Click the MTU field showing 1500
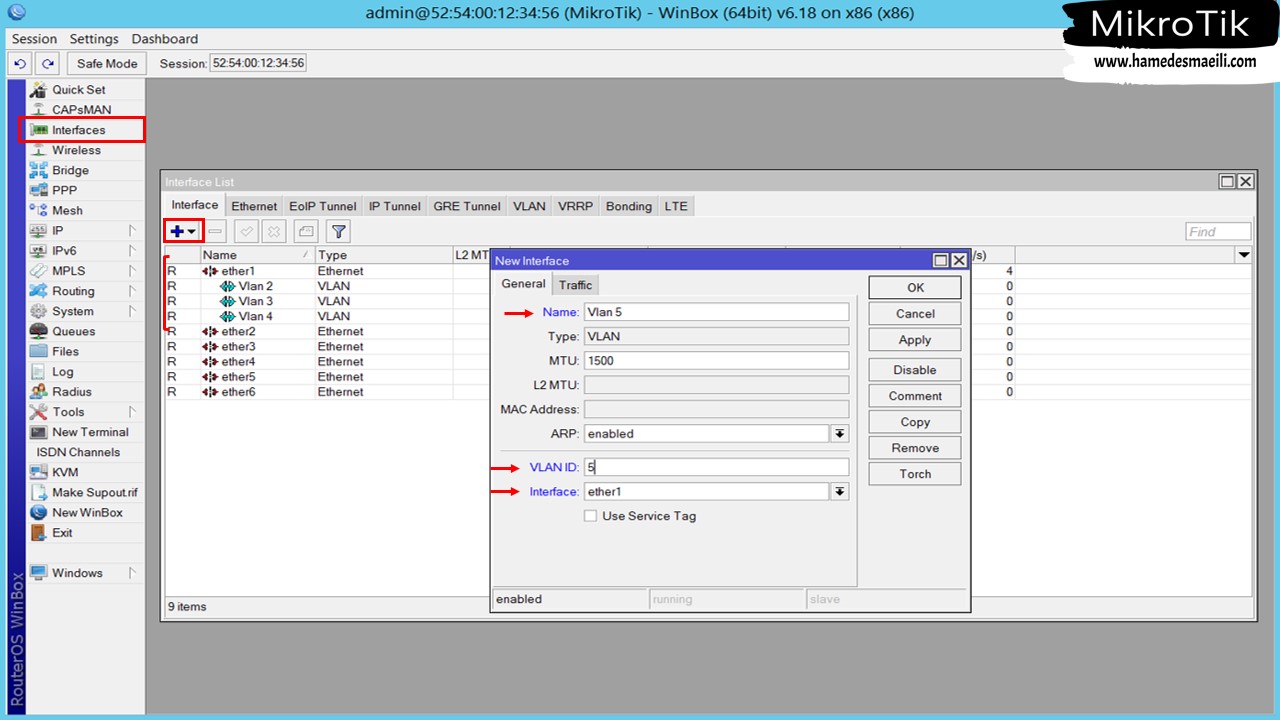 tap(716, 360)
